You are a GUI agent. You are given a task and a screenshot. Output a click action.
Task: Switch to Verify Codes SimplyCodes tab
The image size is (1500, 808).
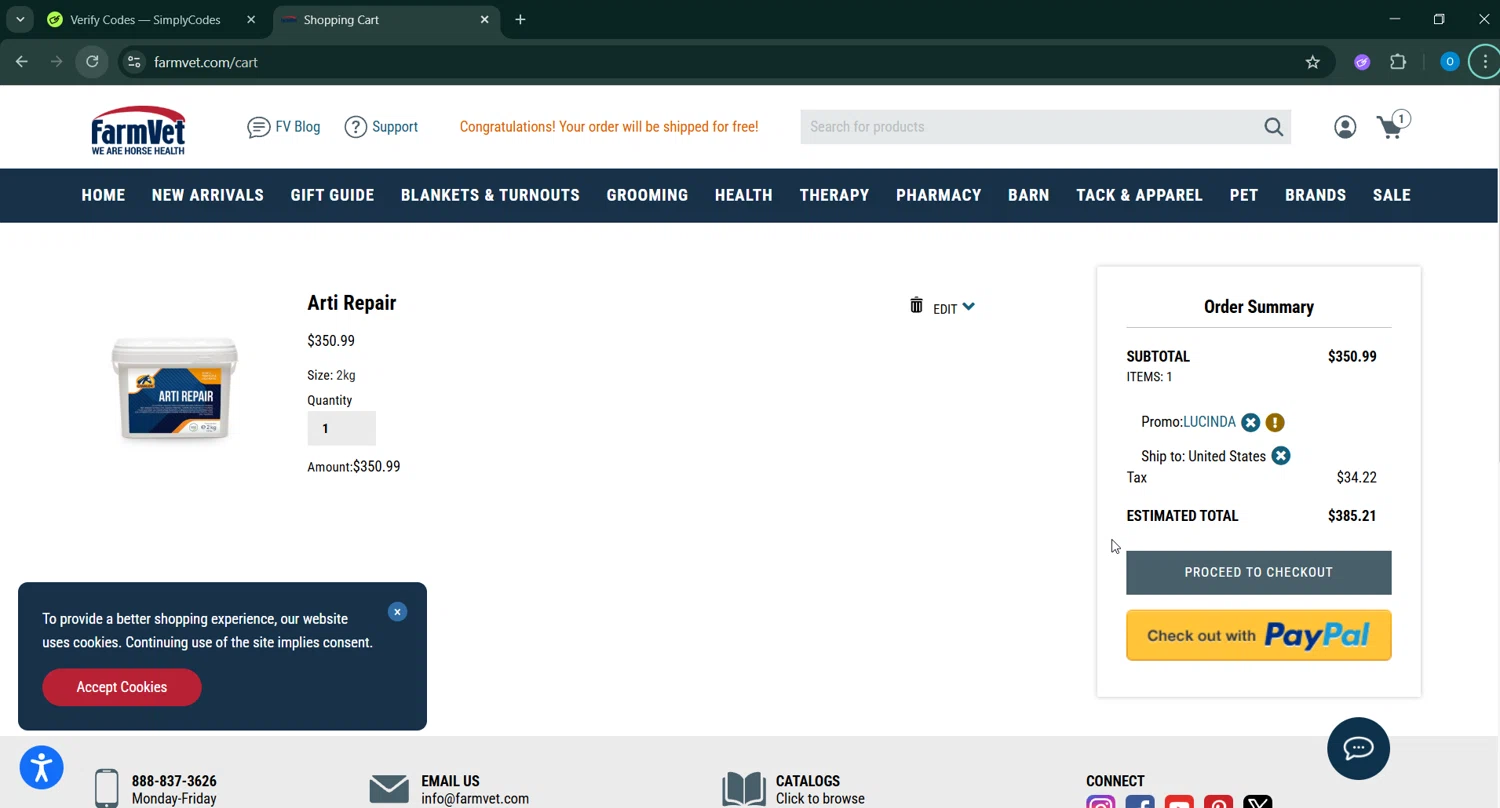pos(146,19)
